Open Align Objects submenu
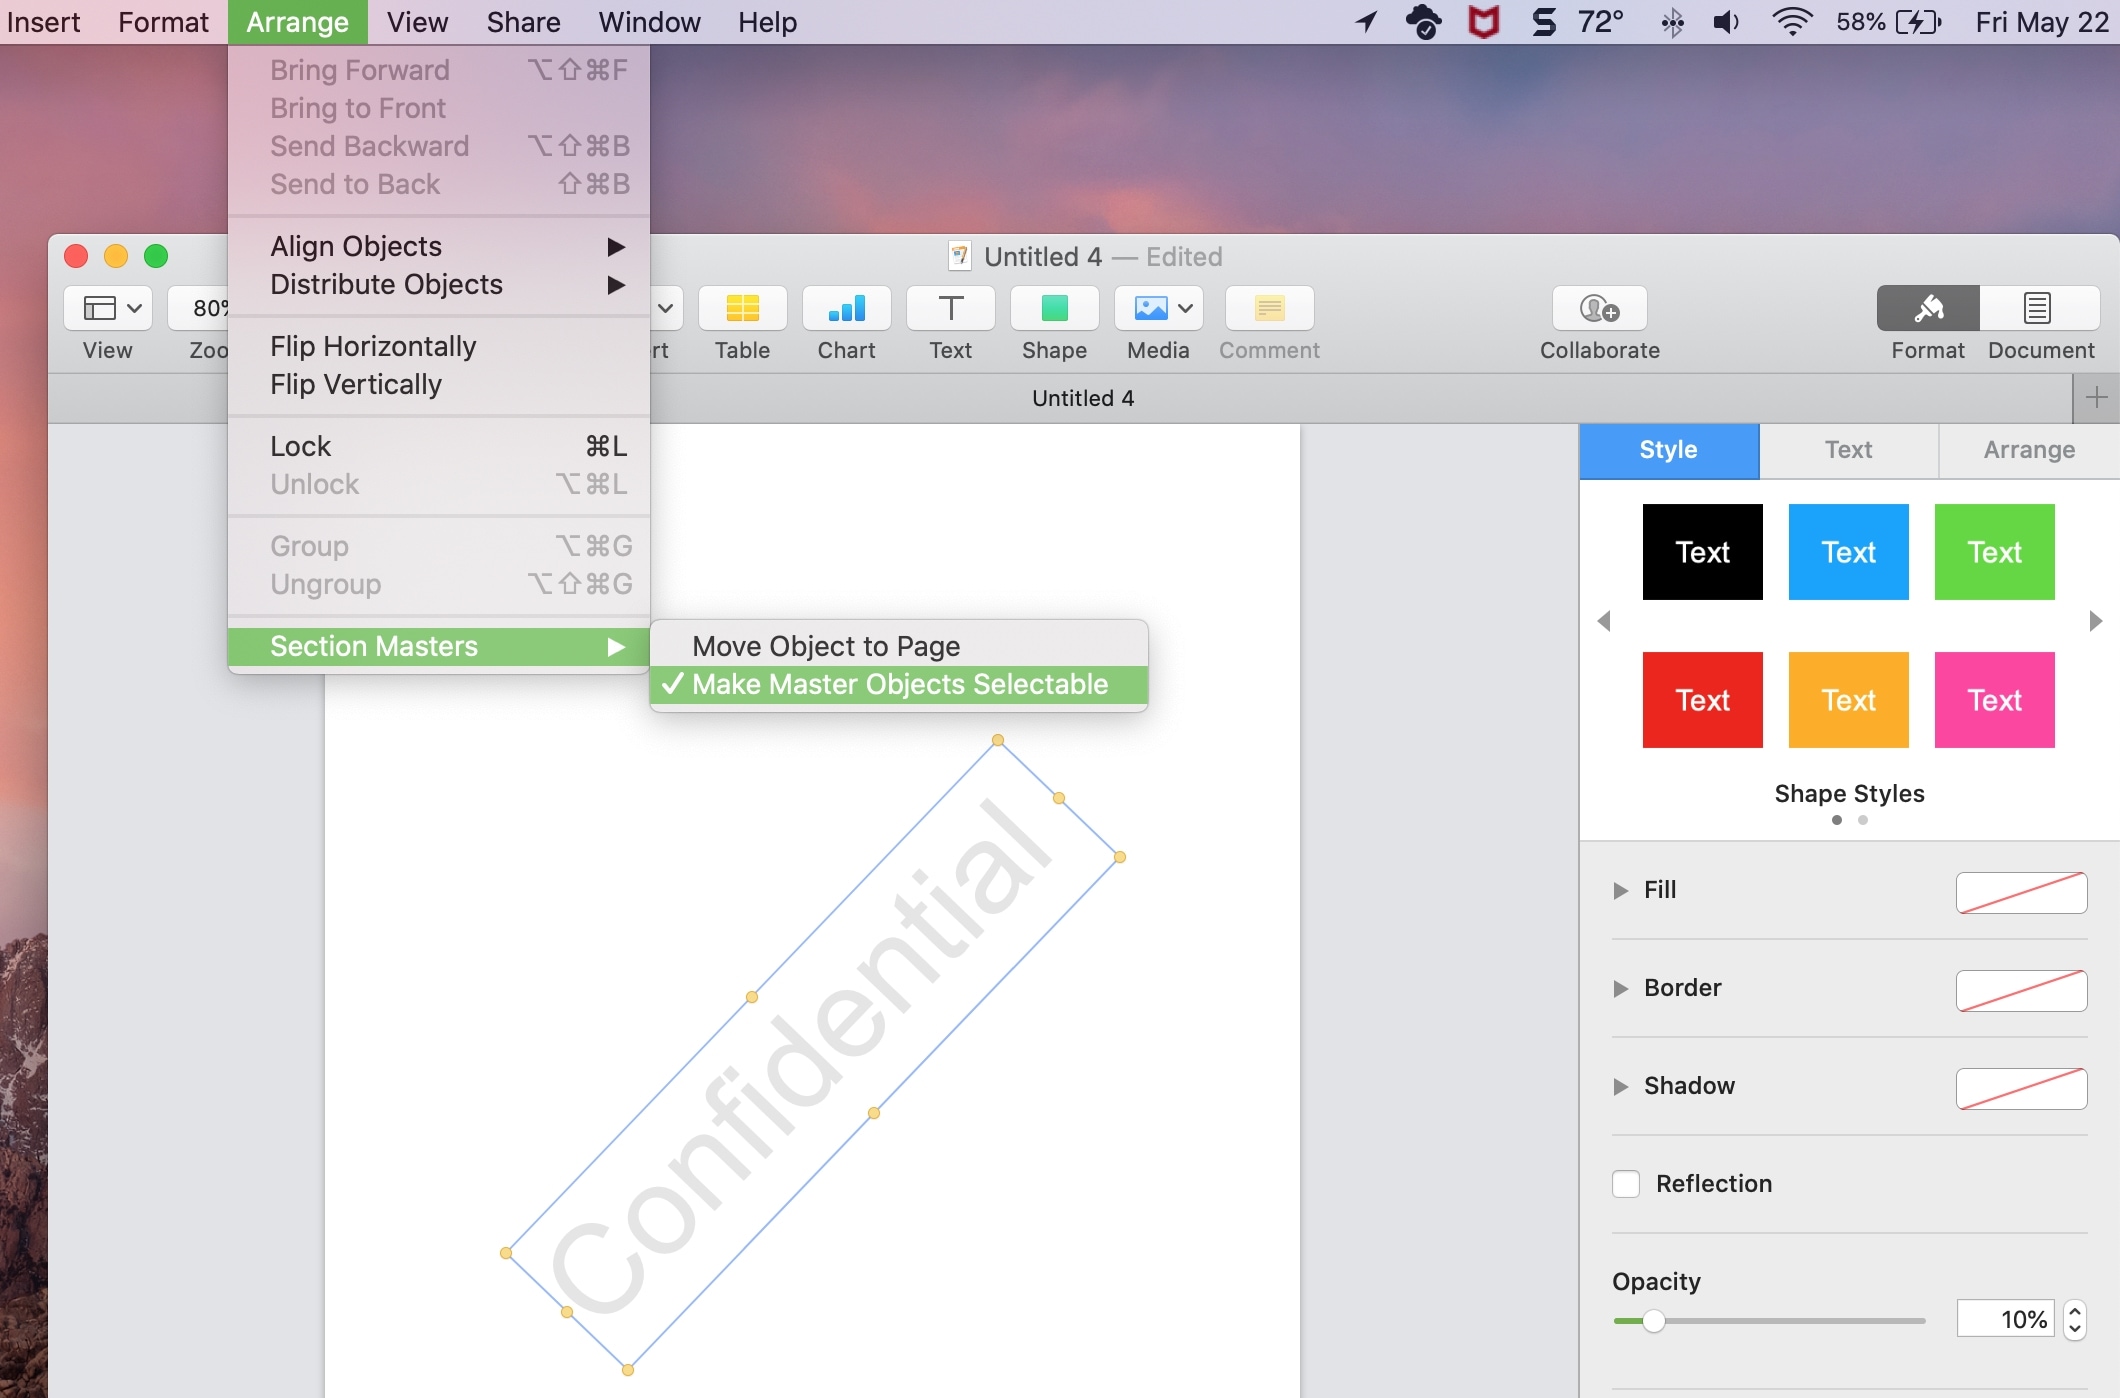Image resolution: width=2120 pixels, height=1398 pixels. click(x=439, y=246)
